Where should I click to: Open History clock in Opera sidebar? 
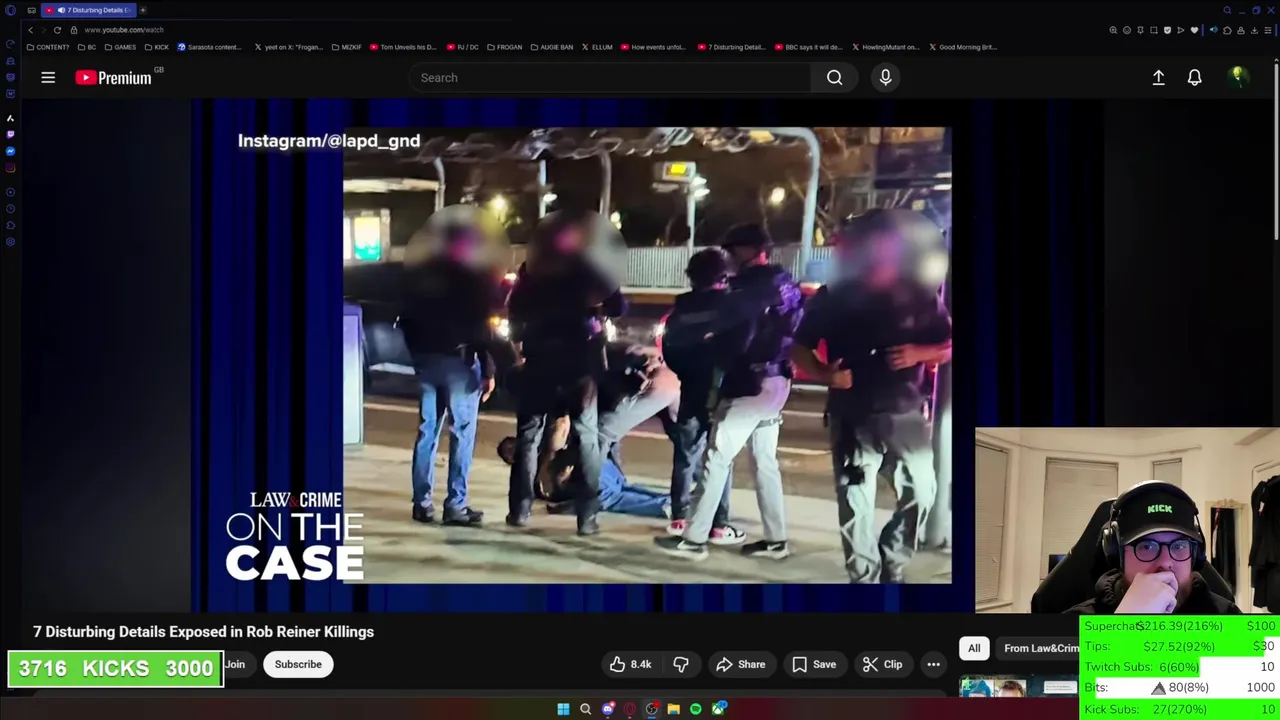(10, 208)
